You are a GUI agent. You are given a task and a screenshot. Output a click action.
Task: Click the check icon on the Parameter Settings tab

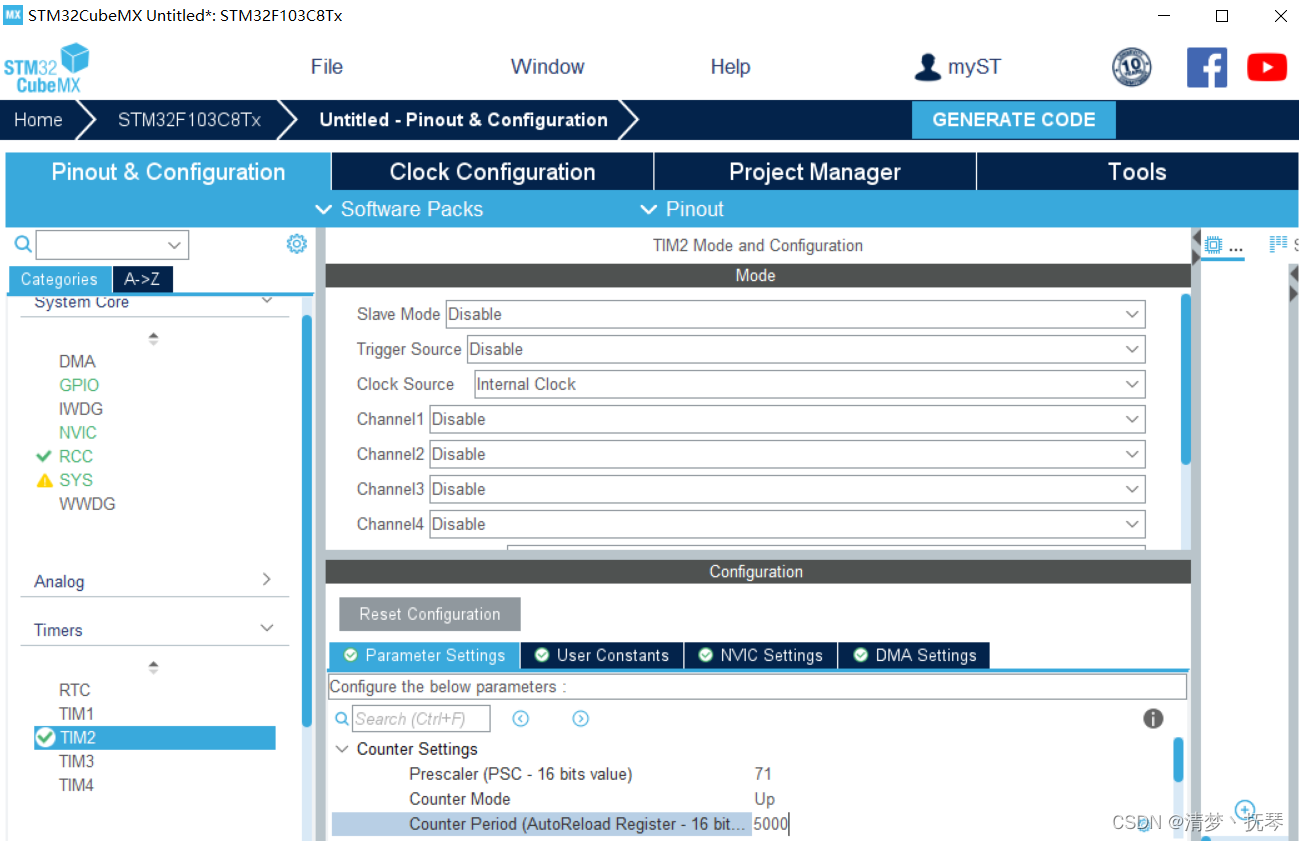[350, 655]
